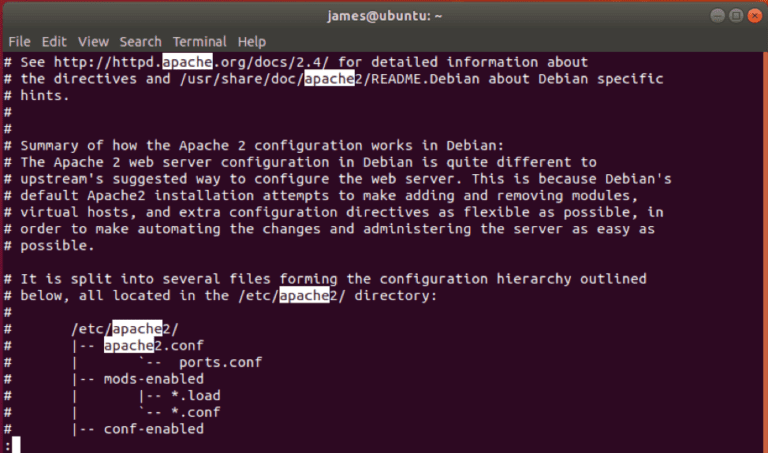Click the 'default Apache2 installation' text
The height and width of the screenshot is (453, 768).
click(x=137, y=196)
